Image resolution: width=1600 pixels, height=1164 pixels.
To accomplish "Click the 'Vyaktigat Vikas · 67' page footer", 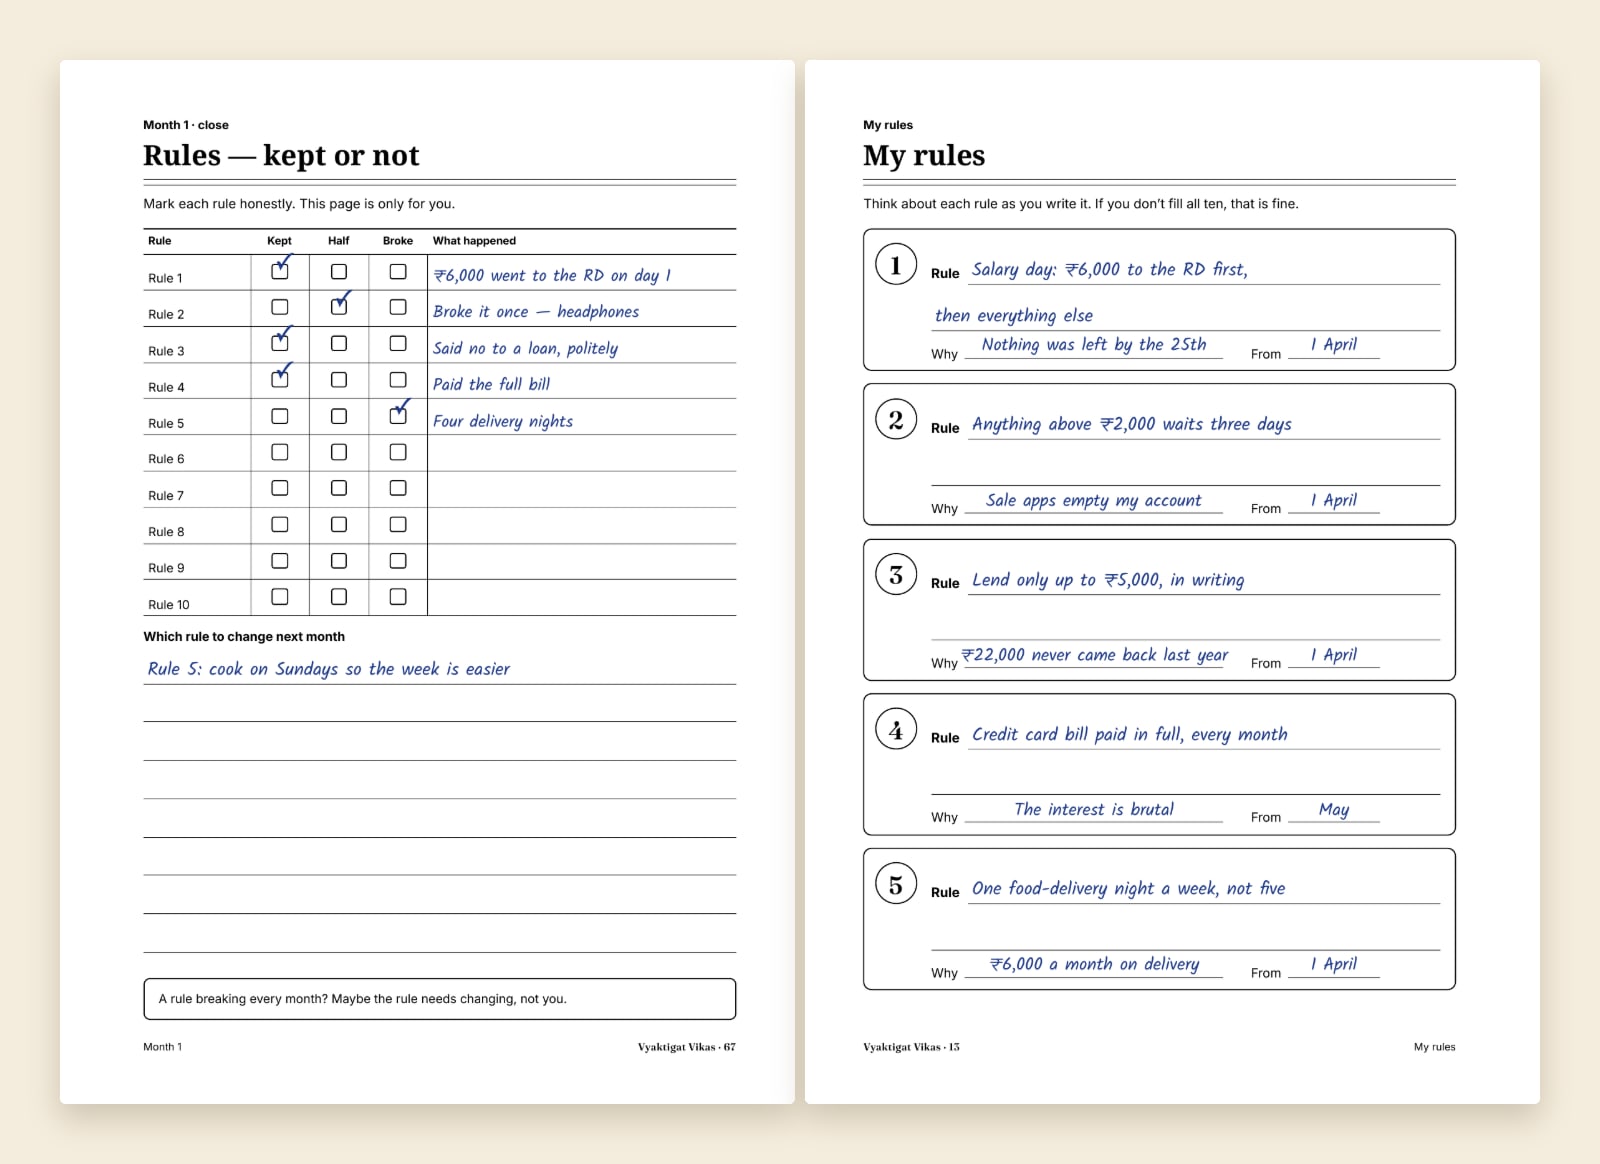I will click(x=686, y=1047).
